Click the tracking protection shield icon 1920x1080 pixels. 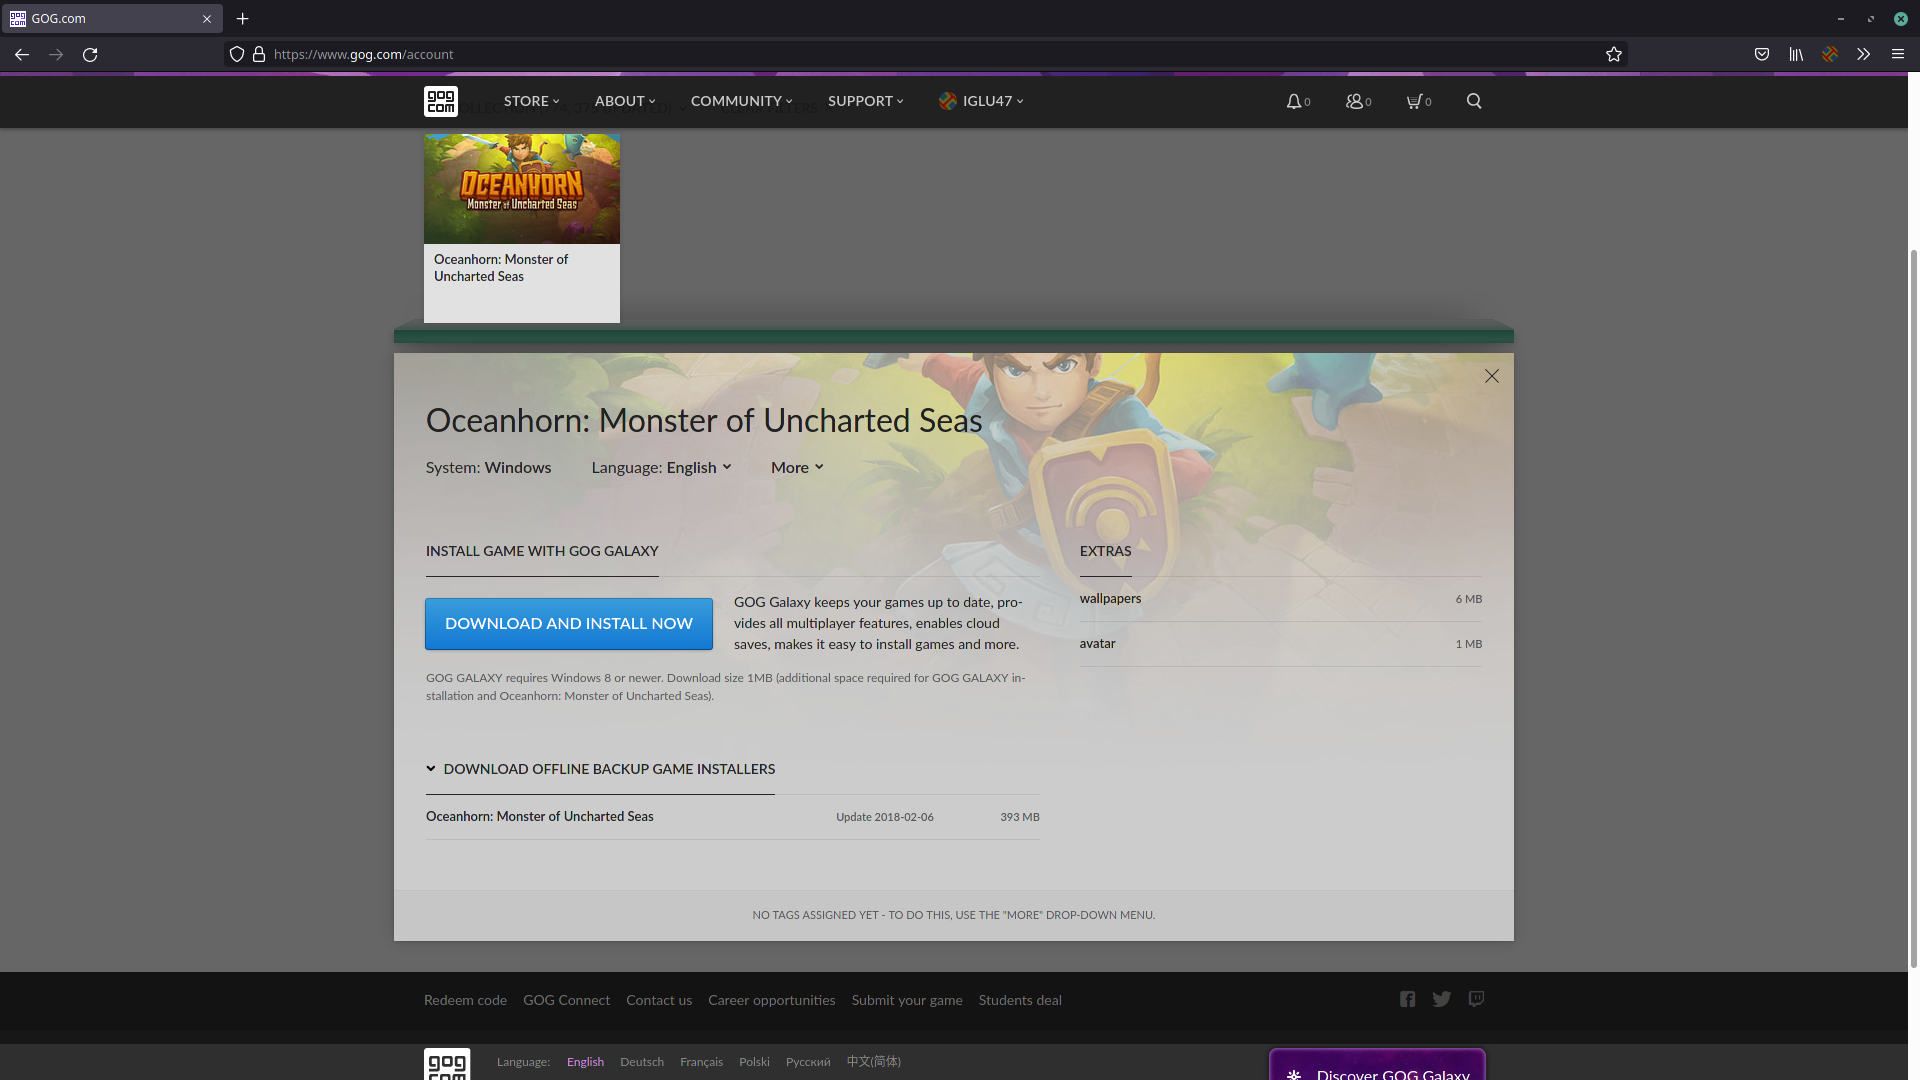(237, 55)
